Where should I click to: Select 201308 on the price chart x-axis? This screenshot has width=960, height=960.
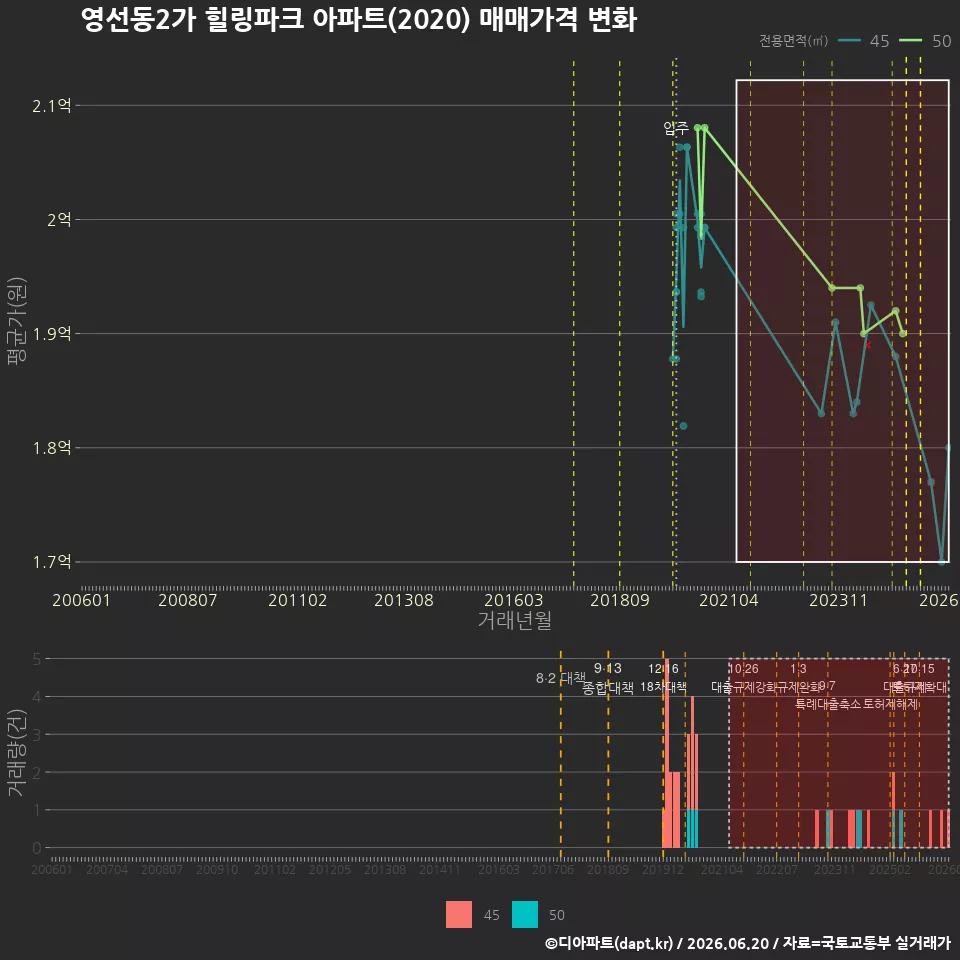(403, 600)
